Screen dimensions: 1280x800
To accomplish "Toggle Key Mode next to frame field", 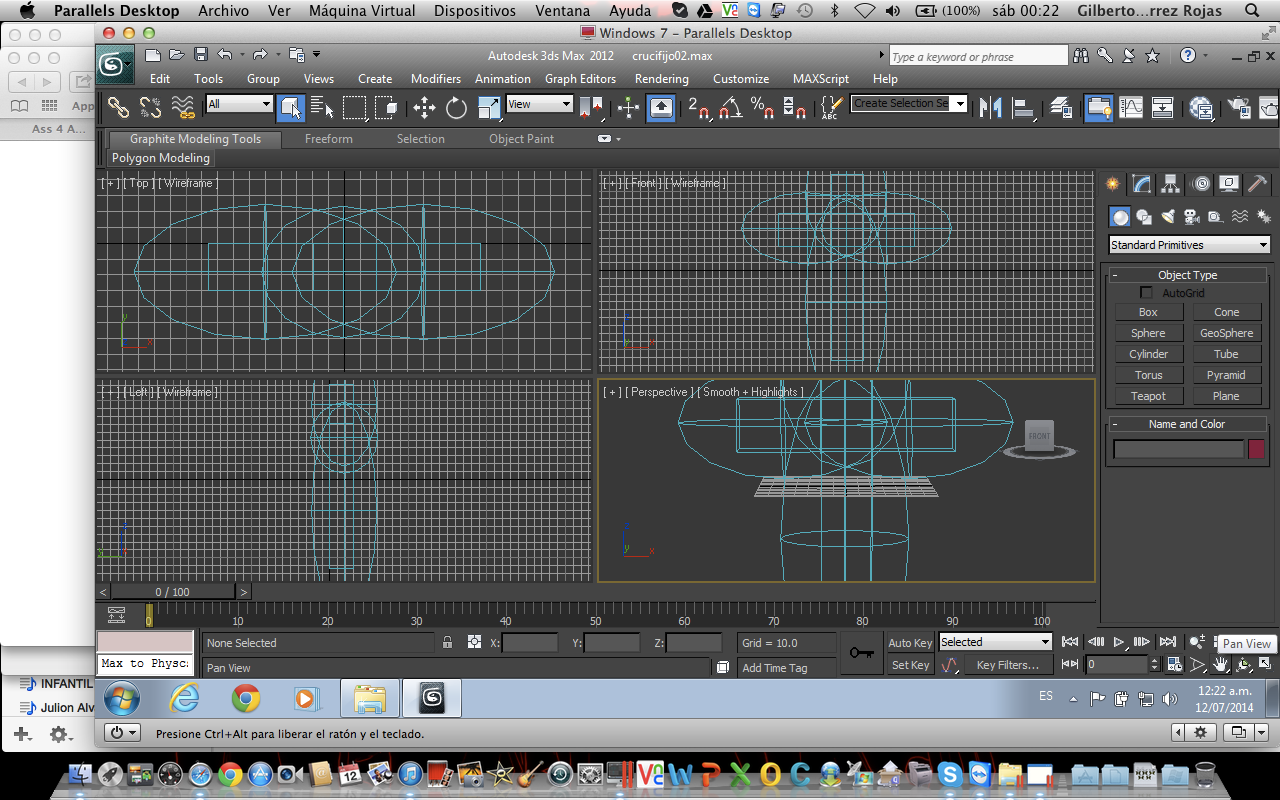I will [x=1070, y=664].
